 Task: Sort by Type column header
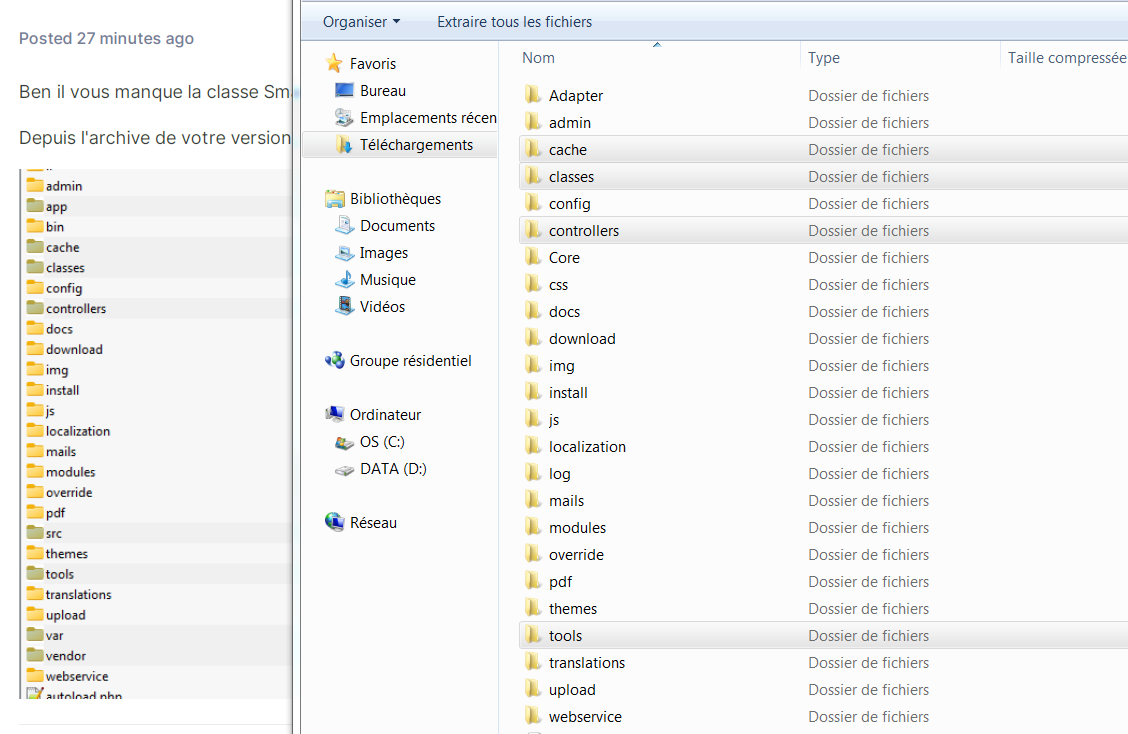(824, 58)
